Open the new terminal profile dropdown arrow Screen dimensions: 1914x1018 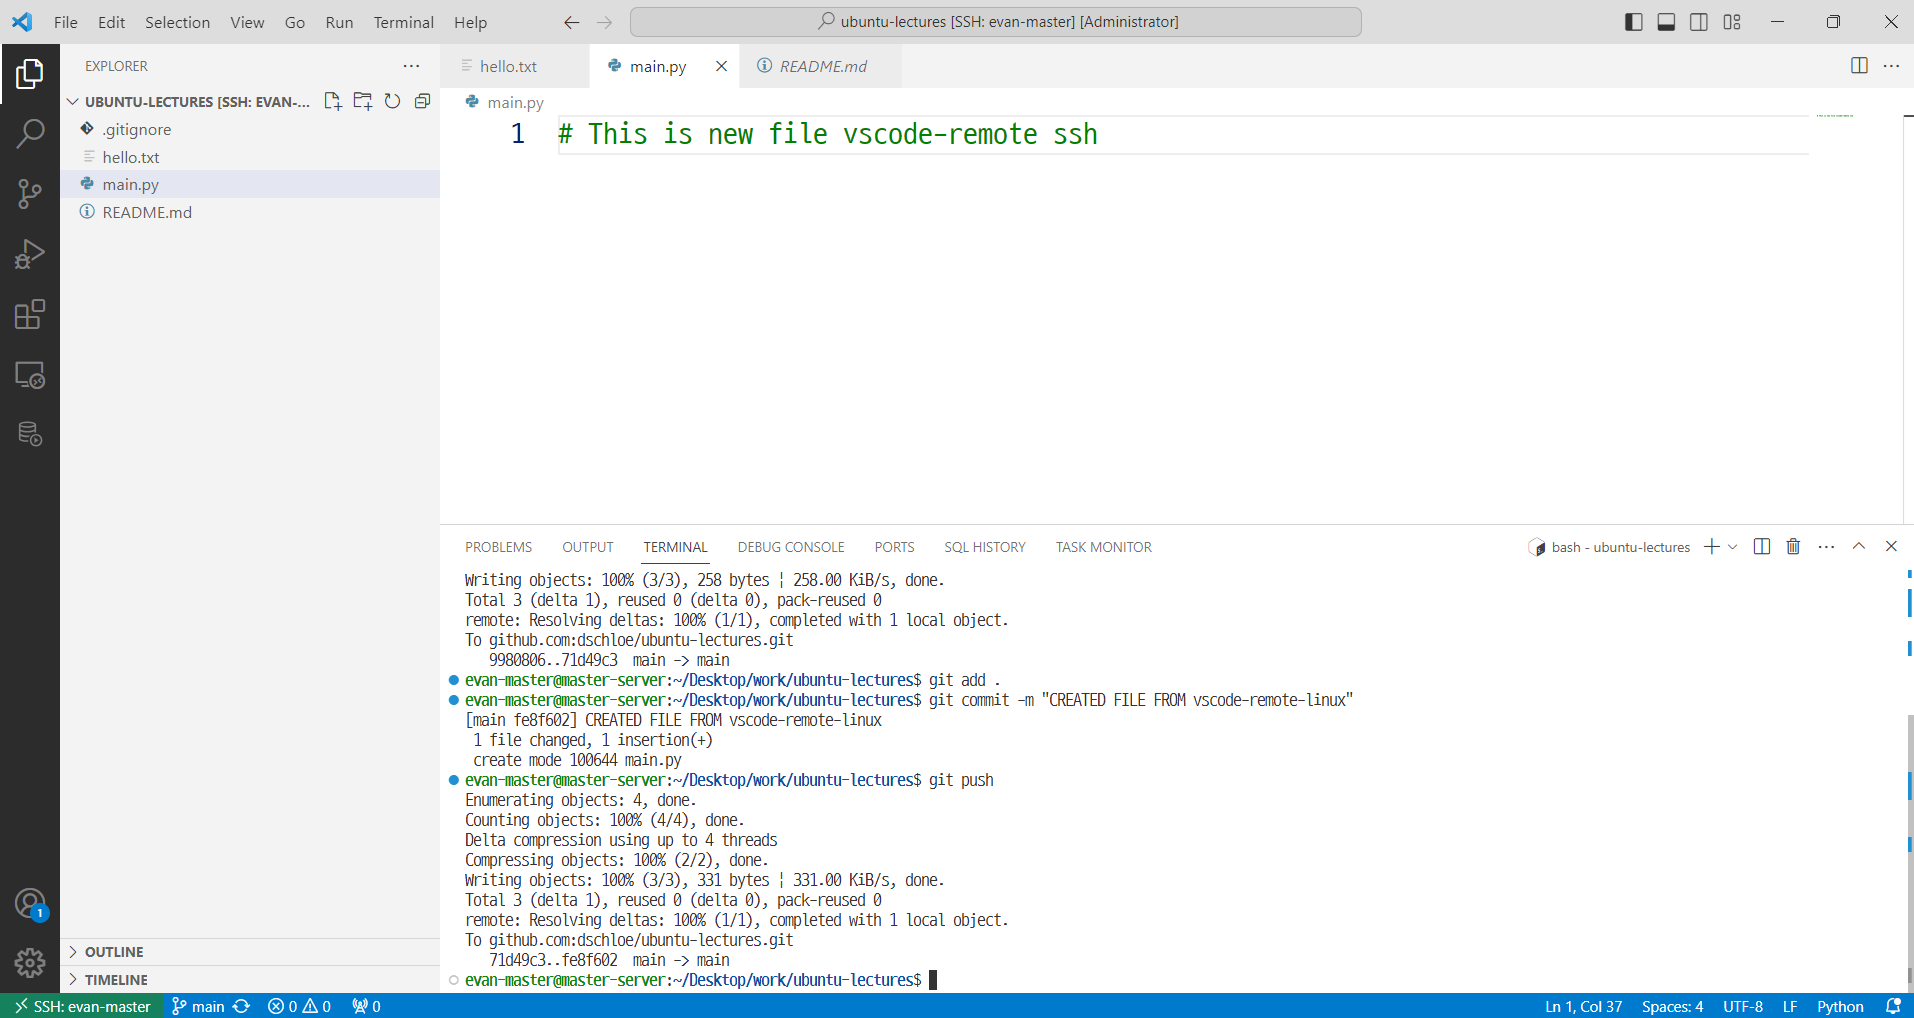[1733, 547]
